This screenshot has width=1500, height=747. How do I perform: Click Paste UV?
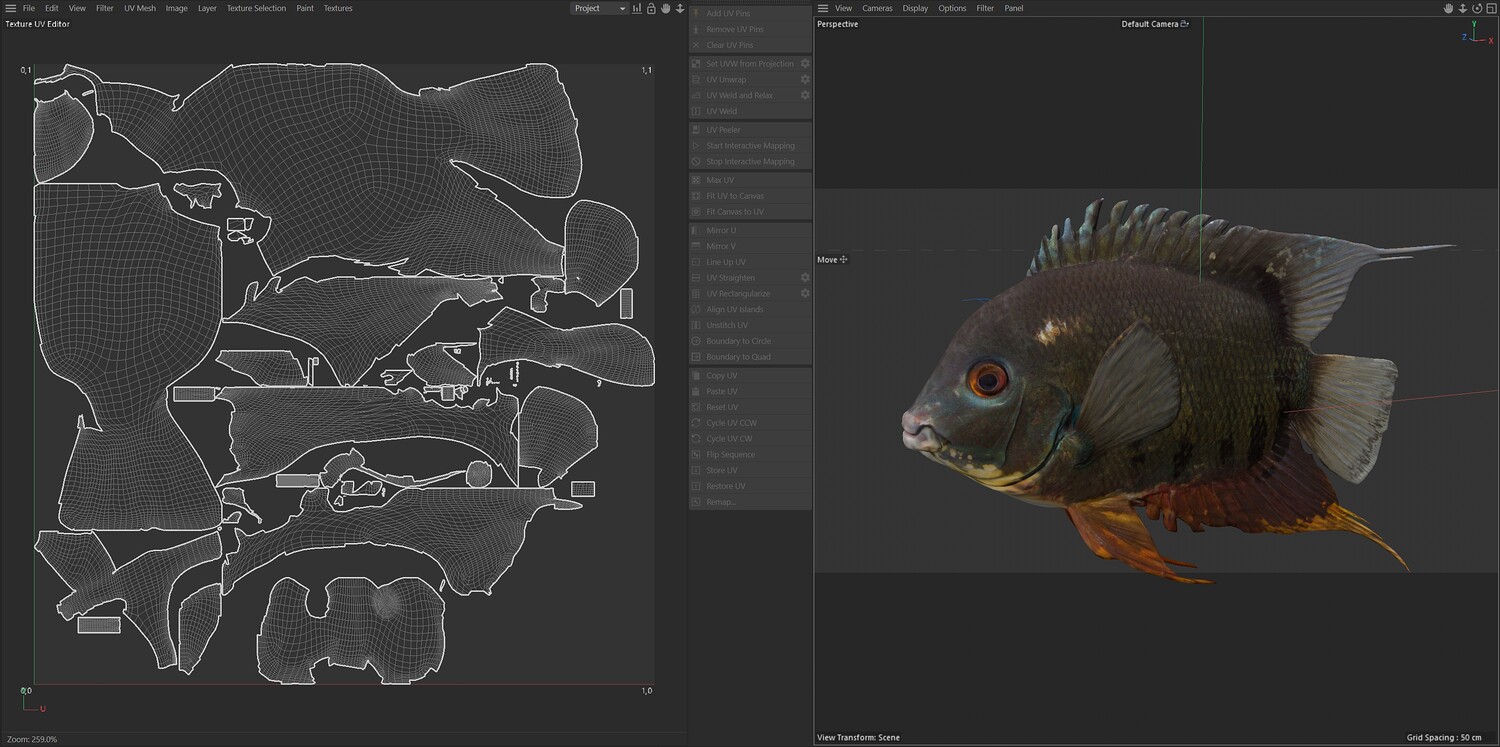[750, 391]
